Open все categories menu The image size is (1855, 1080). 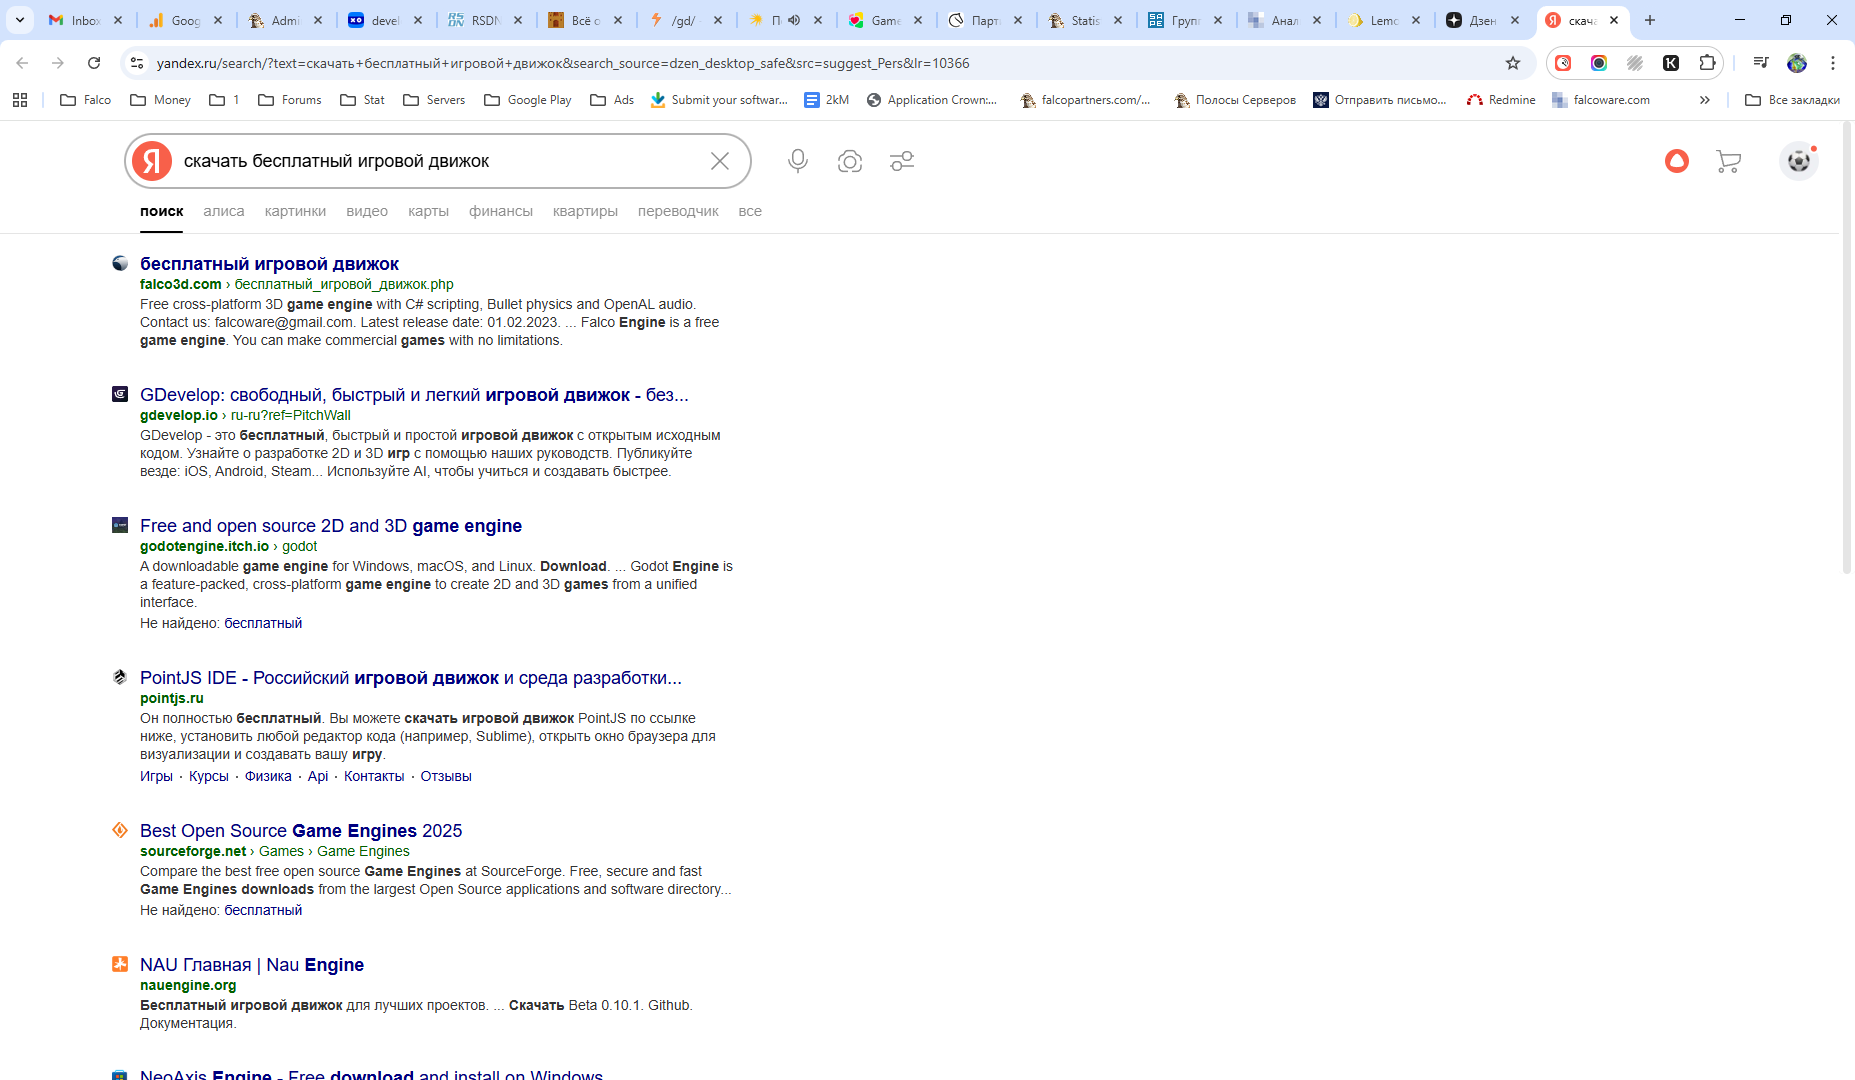tap(750, 211)
